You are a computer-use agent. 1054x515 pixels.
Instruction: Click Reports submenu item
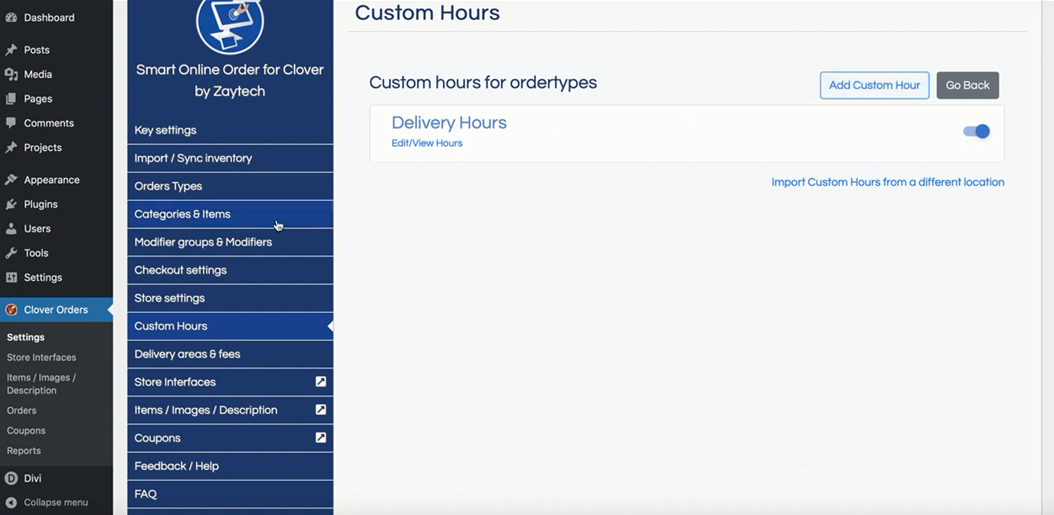[x=24, y=450]
